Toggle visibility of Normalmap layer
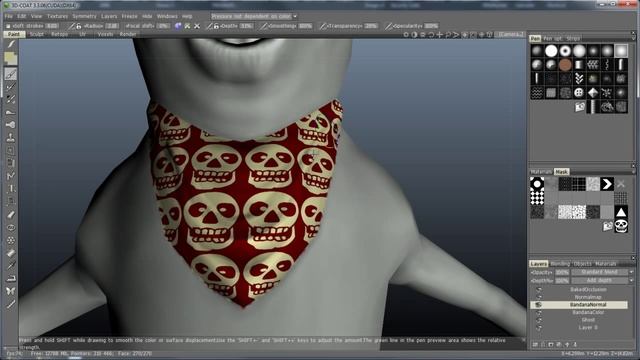 pyautogui.click(x=539, y=297)
